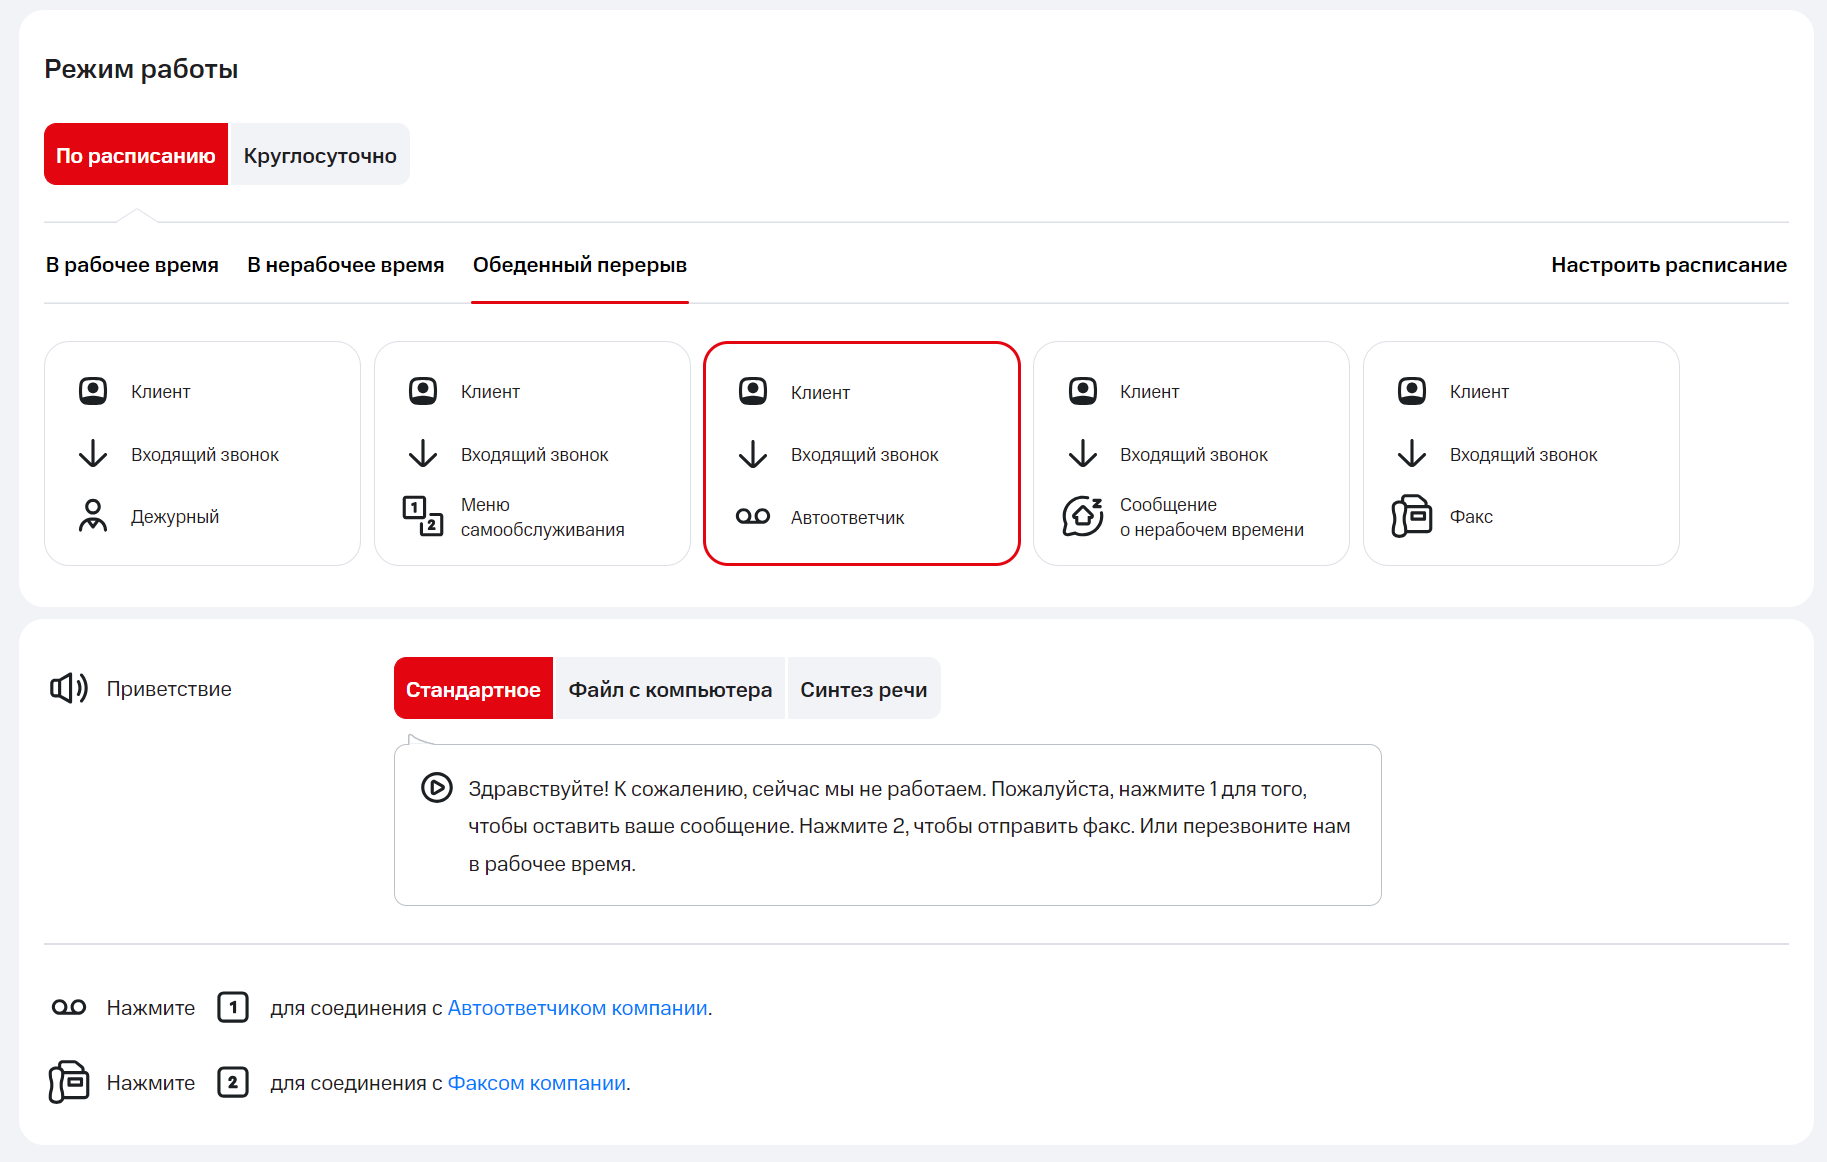Click the Дежурный person icon
The image size is (1827, 1162).
93,516
